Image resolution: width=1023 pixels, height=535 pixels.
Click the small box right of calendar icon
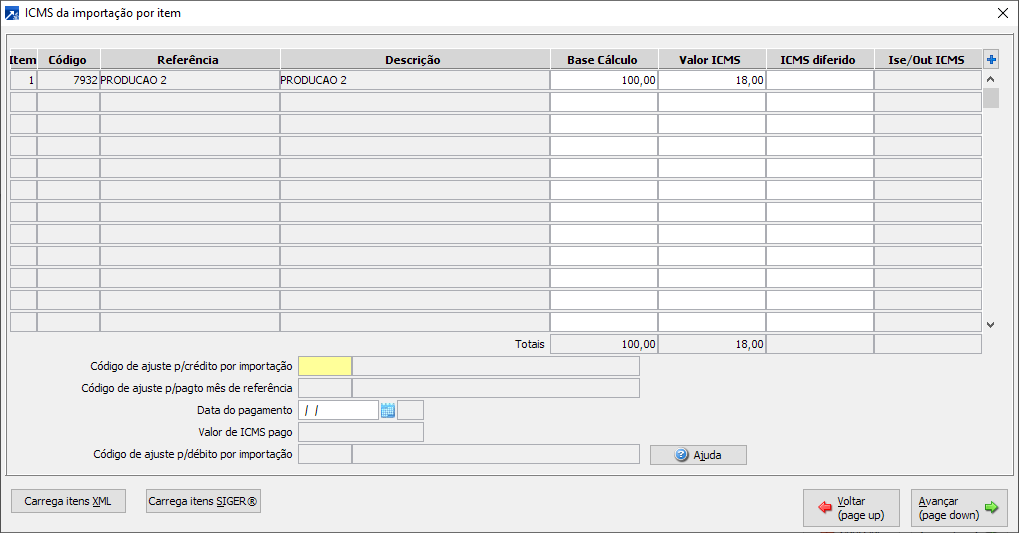[410, 410]
